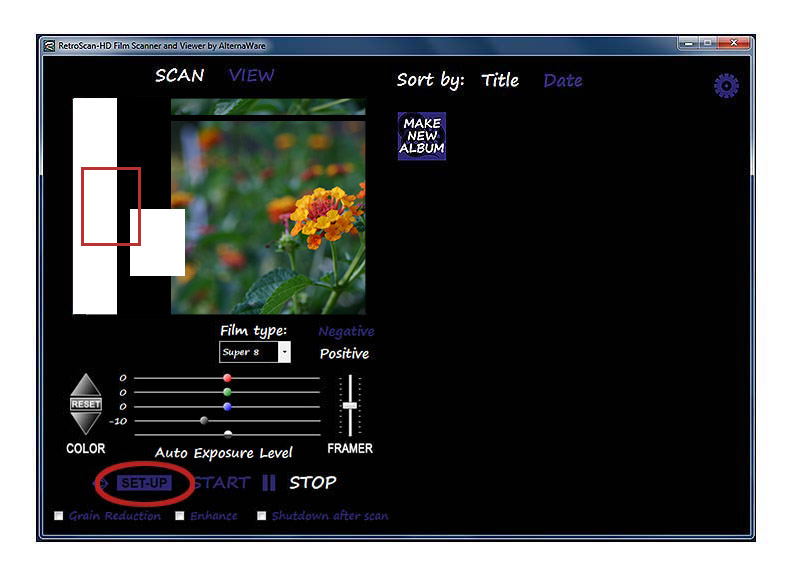This screenshot has height=576, width=792.
Task: Click the red color slider handle
Action: [x=227, y=378]
